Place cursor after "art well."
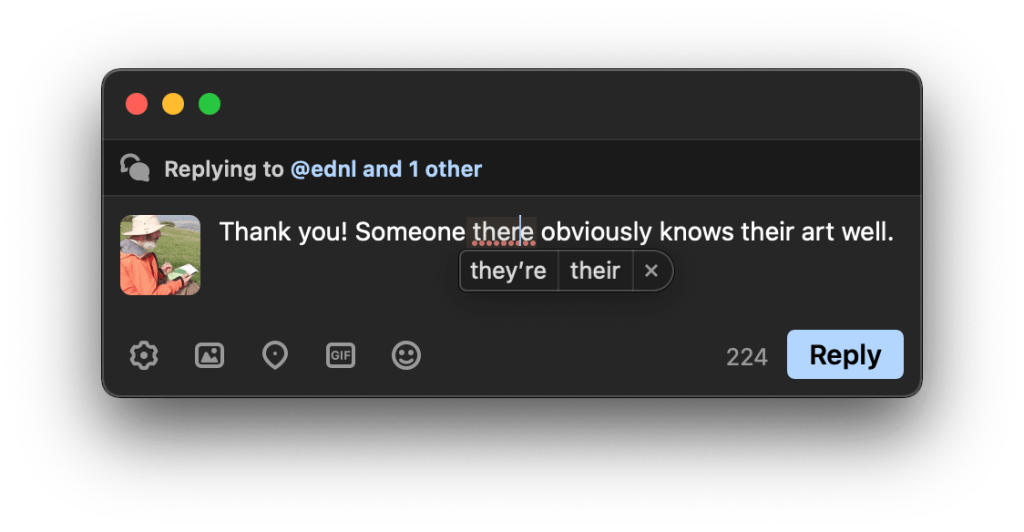1024x532 pixels. coord(894,232)
